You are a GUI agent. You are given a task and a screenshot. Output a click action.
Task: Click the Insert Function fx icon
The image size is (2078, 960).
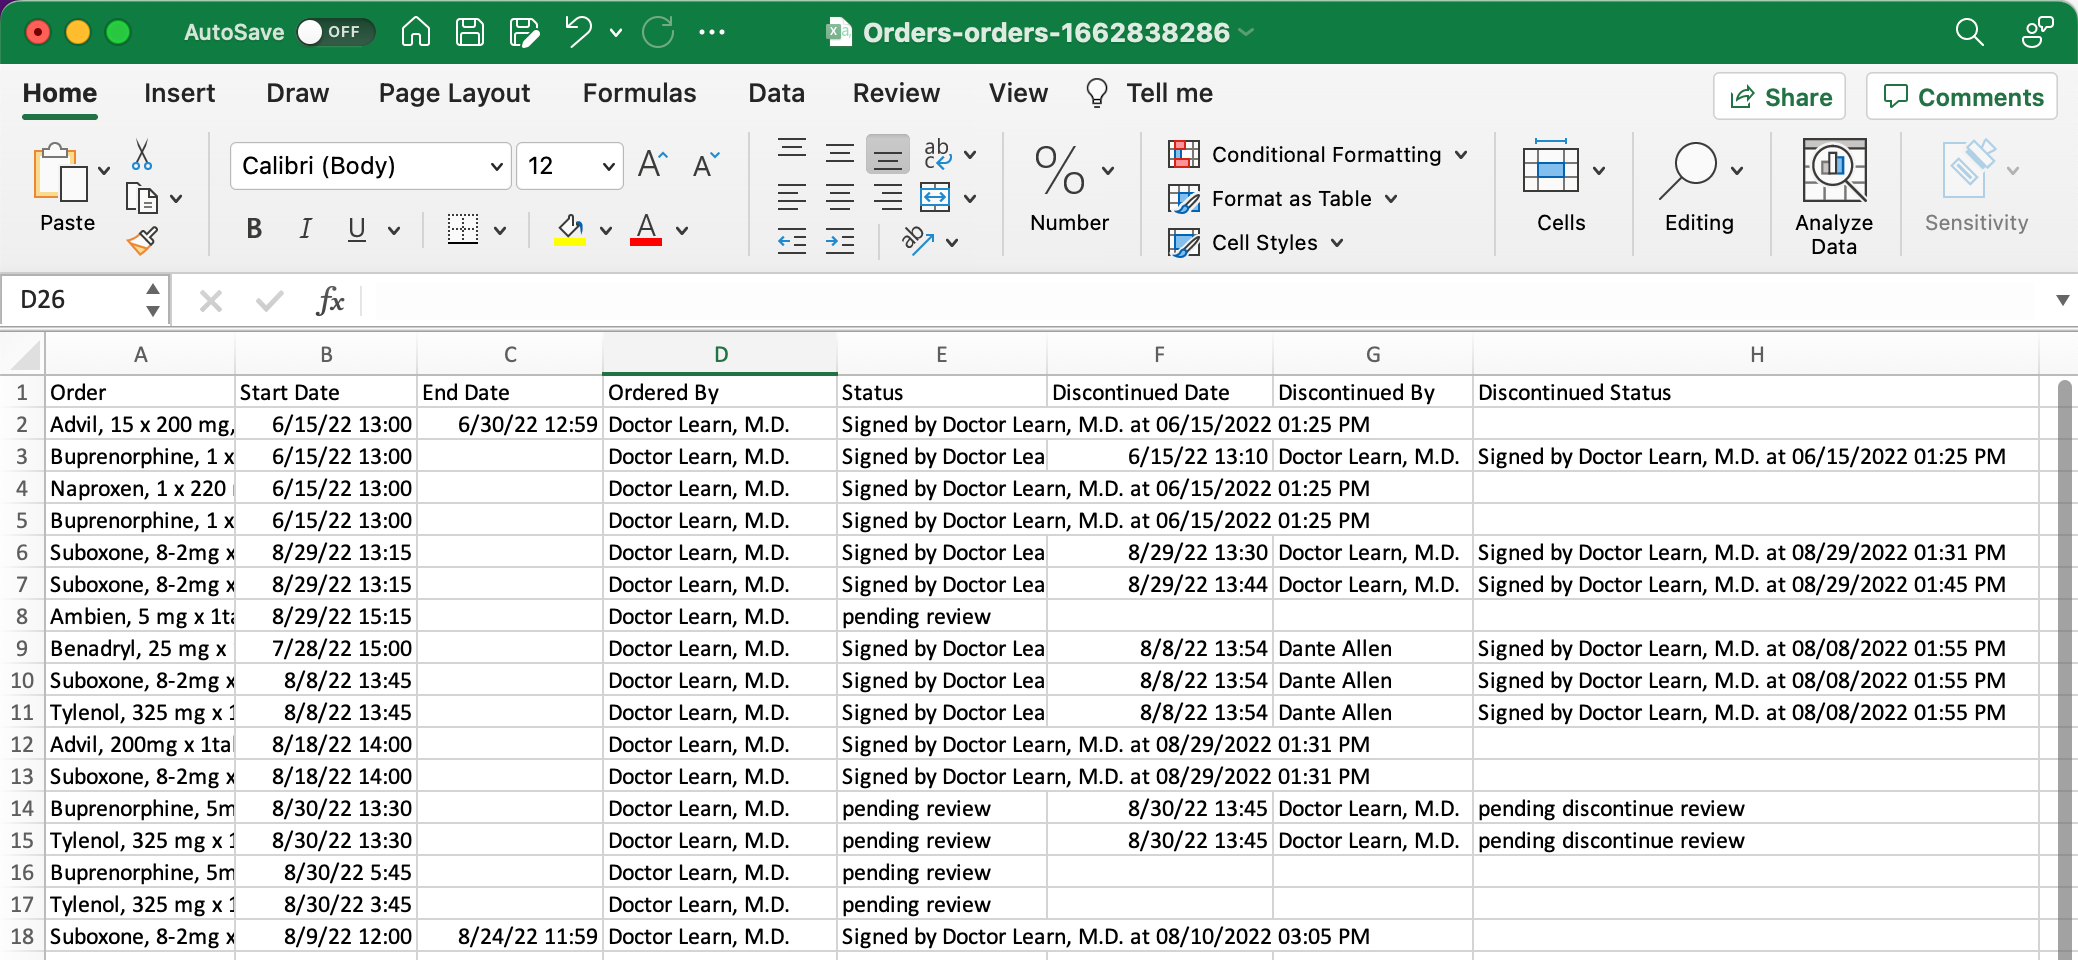point(330,300)
